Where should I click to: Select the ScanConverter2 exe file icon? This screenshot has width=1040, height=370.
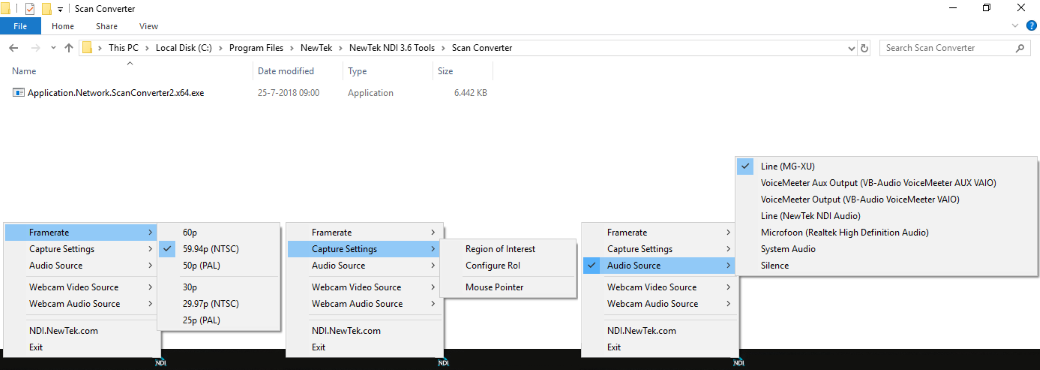point(19,93)
